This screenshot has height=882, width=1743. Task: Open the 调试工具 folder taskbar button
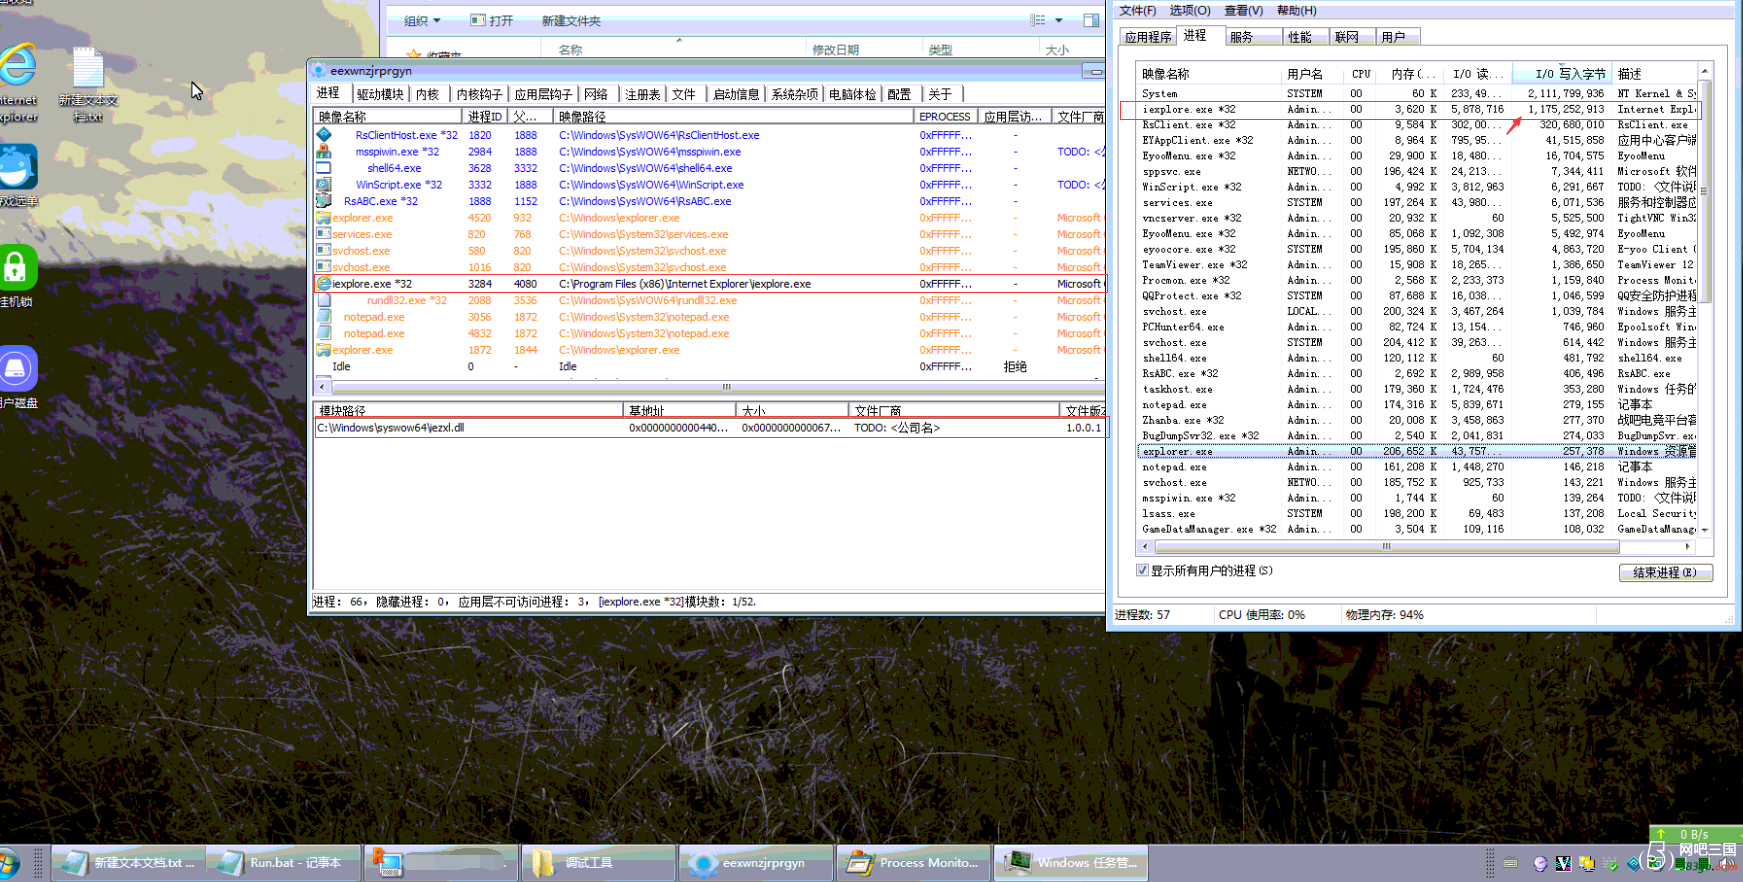click(597, 863)
